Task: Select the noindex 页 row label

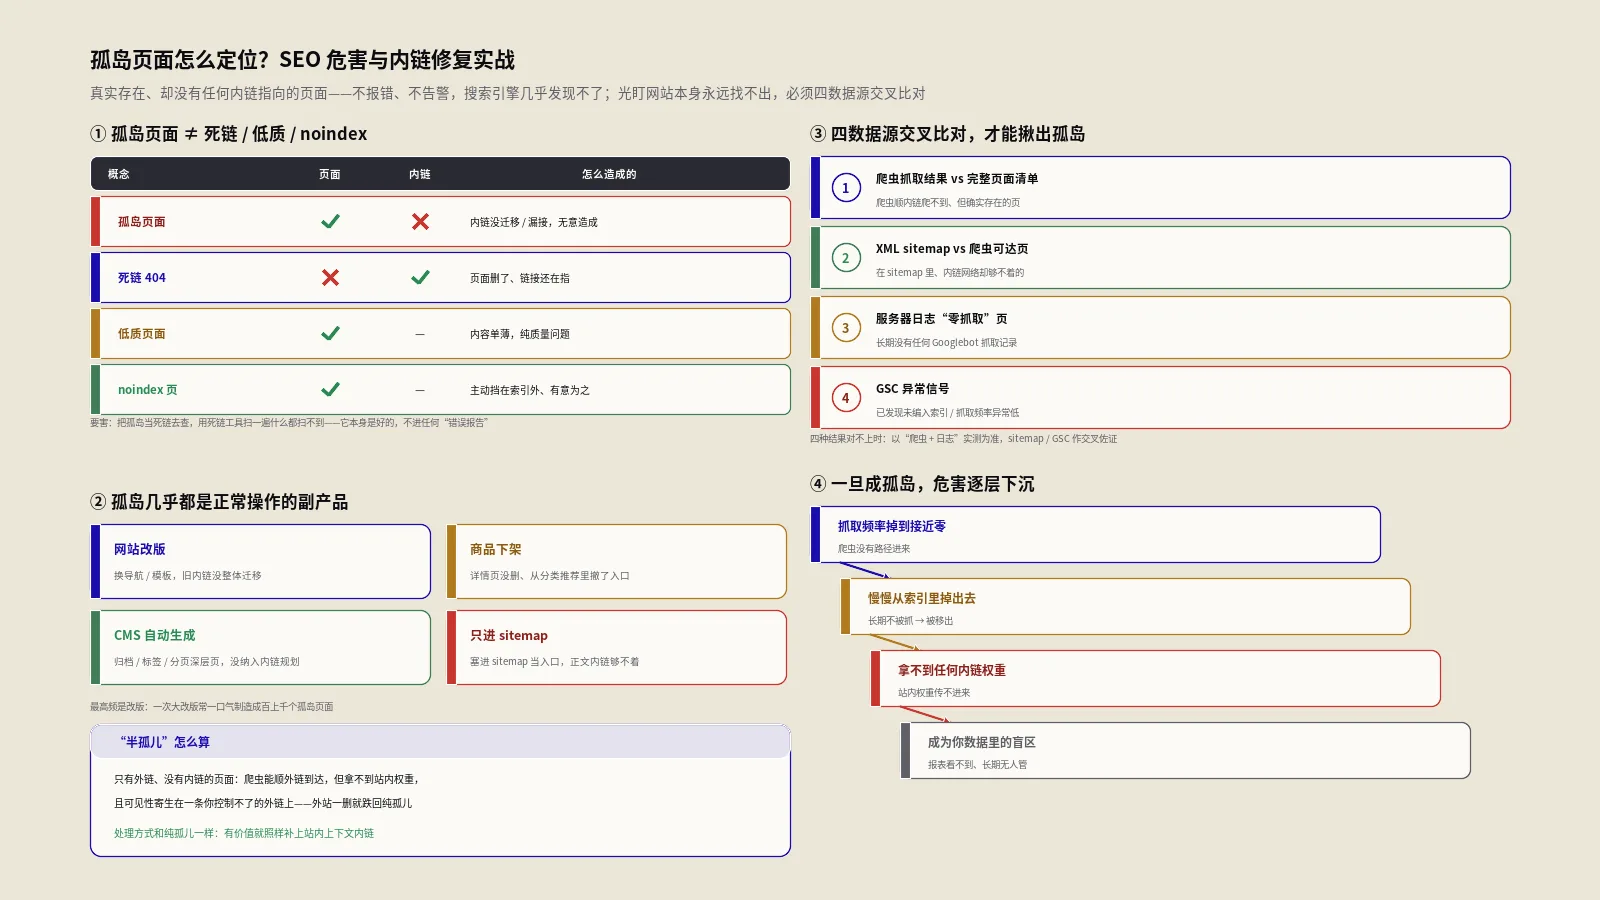Action: click(148, 390)
